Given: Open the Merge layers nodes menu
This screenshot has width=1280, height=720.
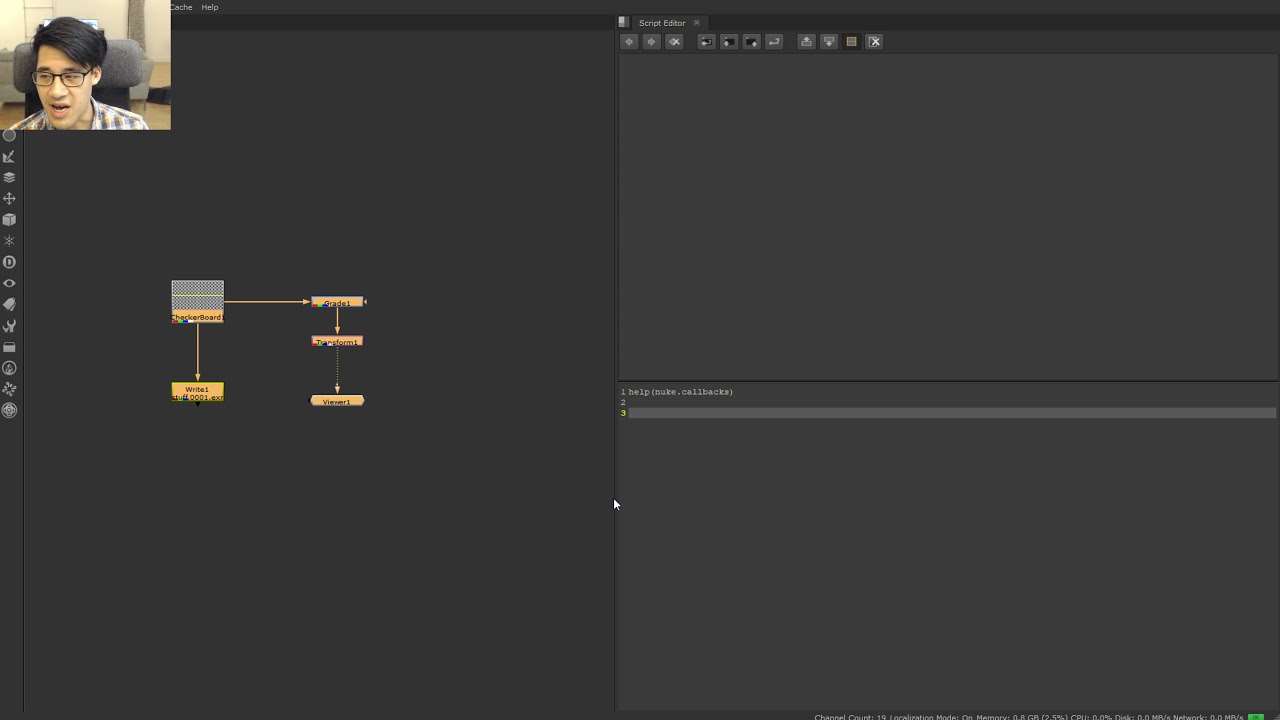Looking at the screenshot, I should pos(9,177).
